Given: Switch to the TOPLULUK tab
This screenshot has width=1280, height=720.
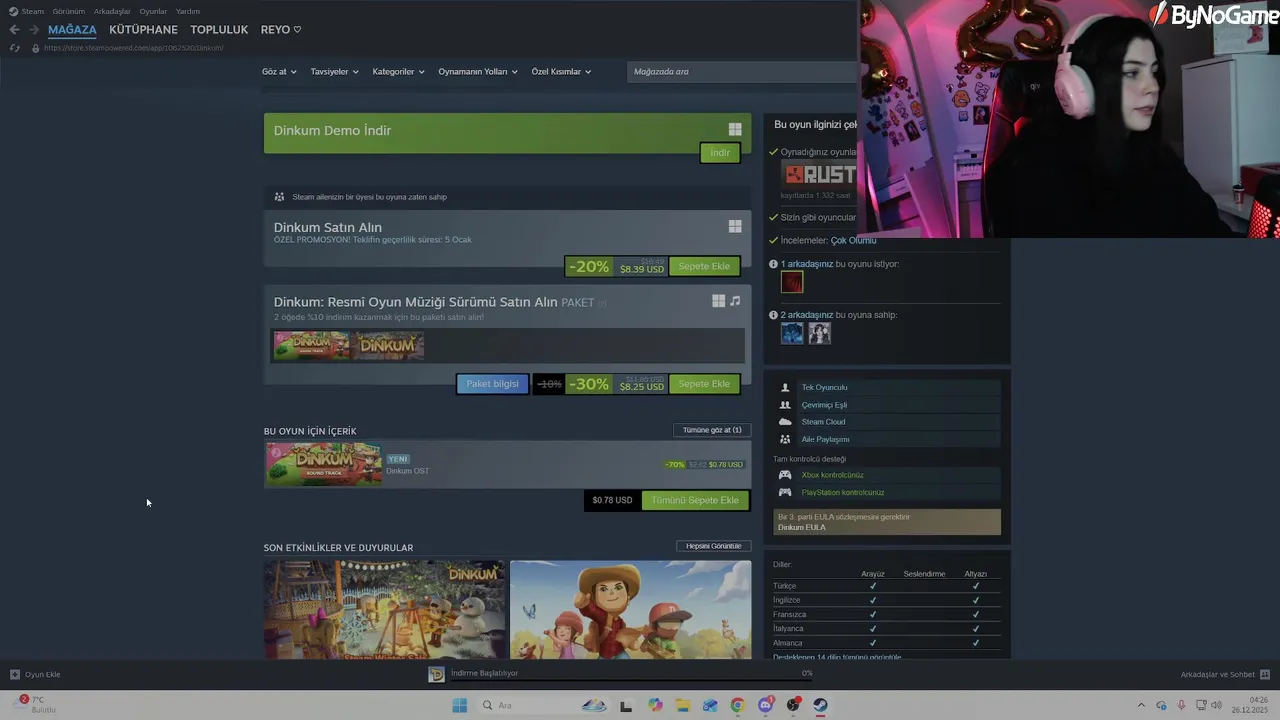Looking at the screenshot, I should tap(219, 30).
